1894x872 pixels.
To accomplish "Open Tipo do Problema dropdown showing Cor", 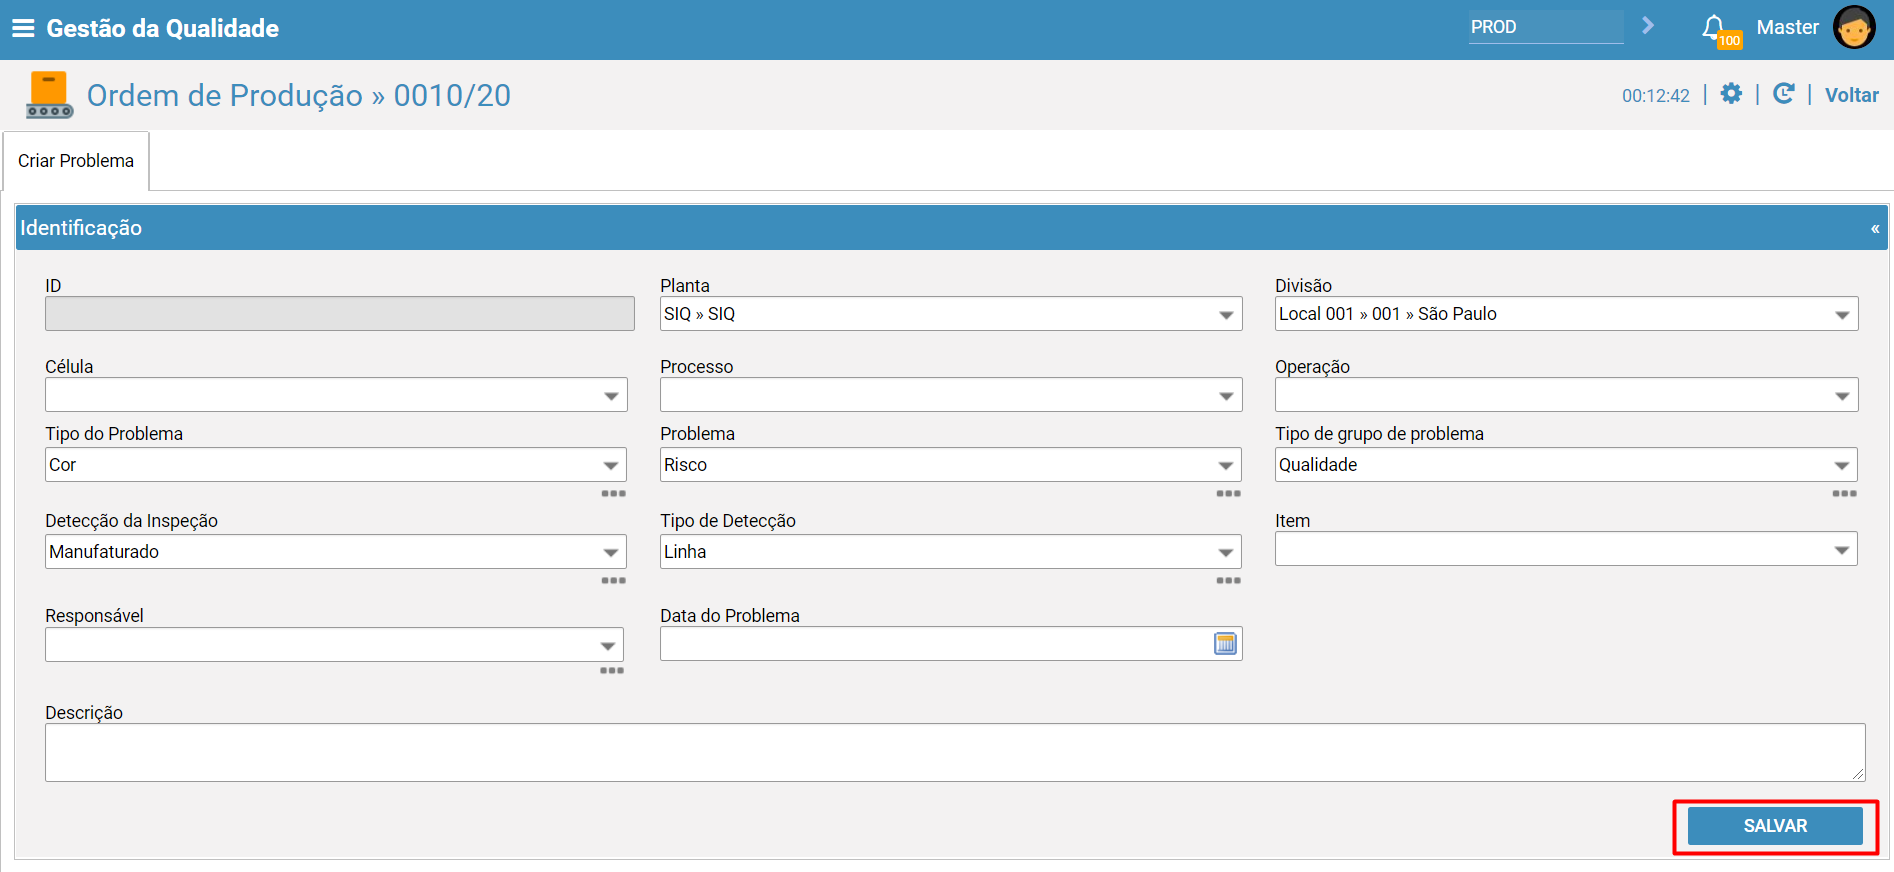I will coord(336,465).
